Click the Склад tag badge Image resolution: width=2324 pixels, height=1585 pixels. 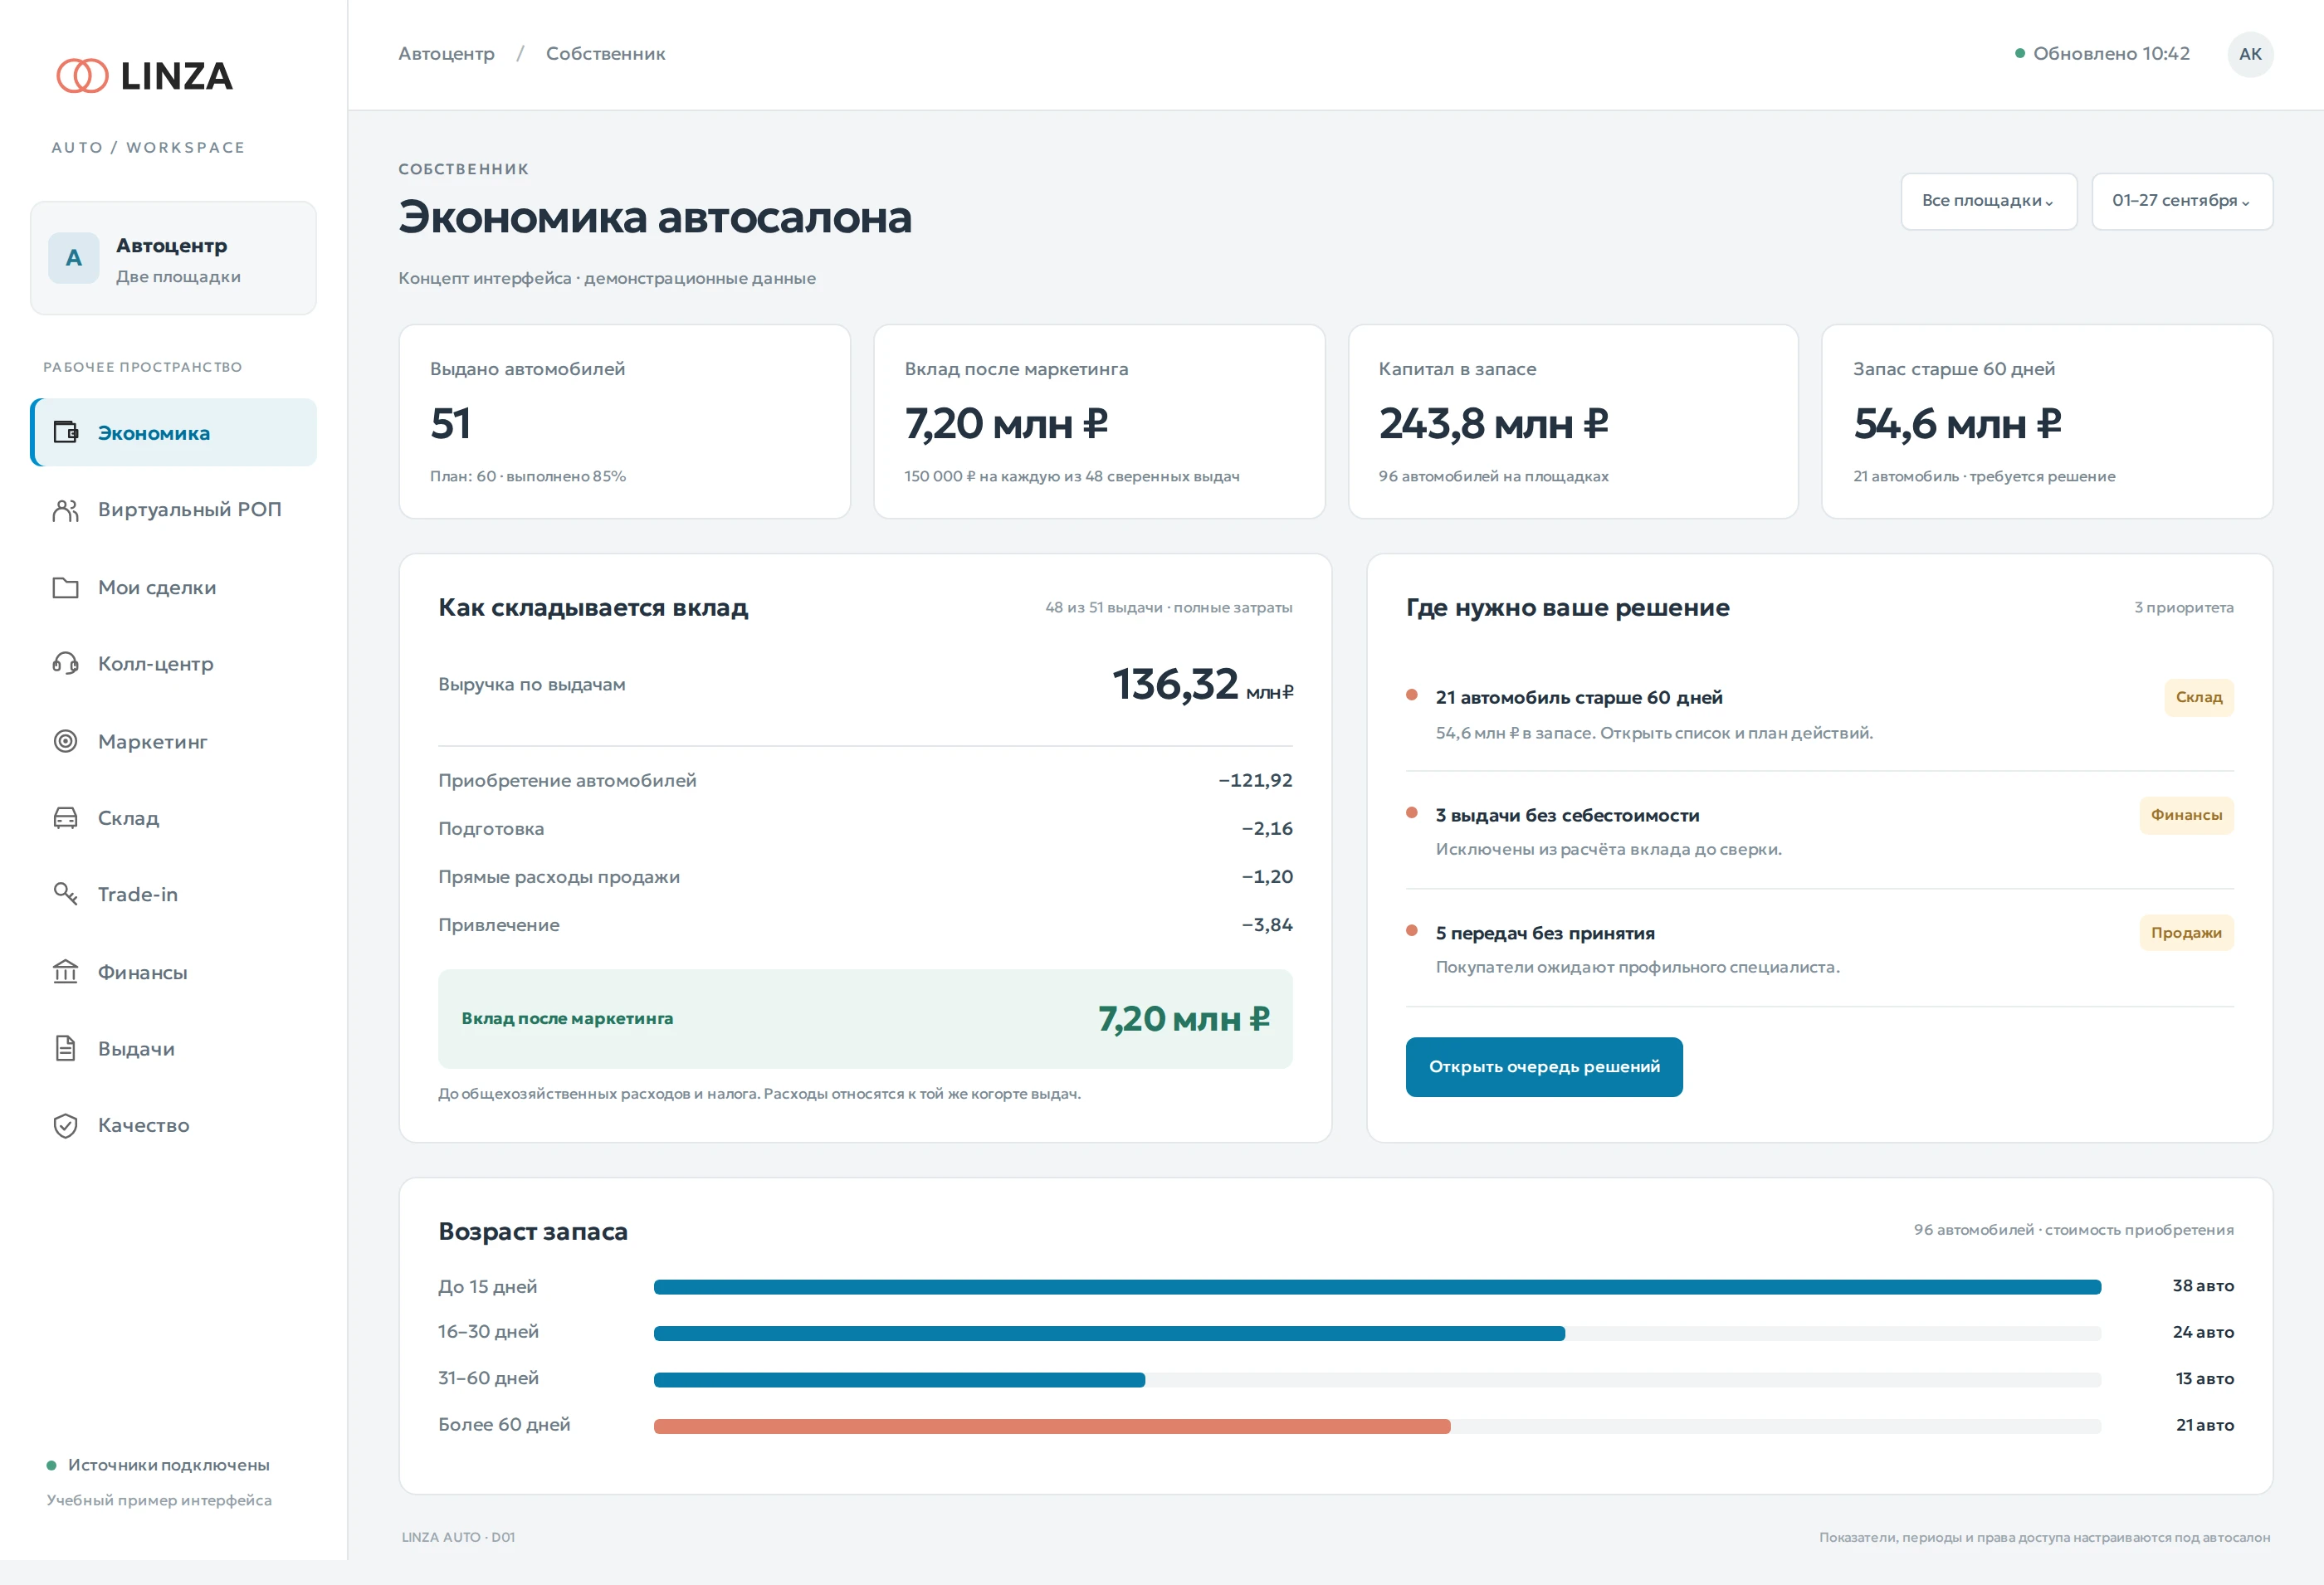pyautogui.click(x=2198, y=697)
